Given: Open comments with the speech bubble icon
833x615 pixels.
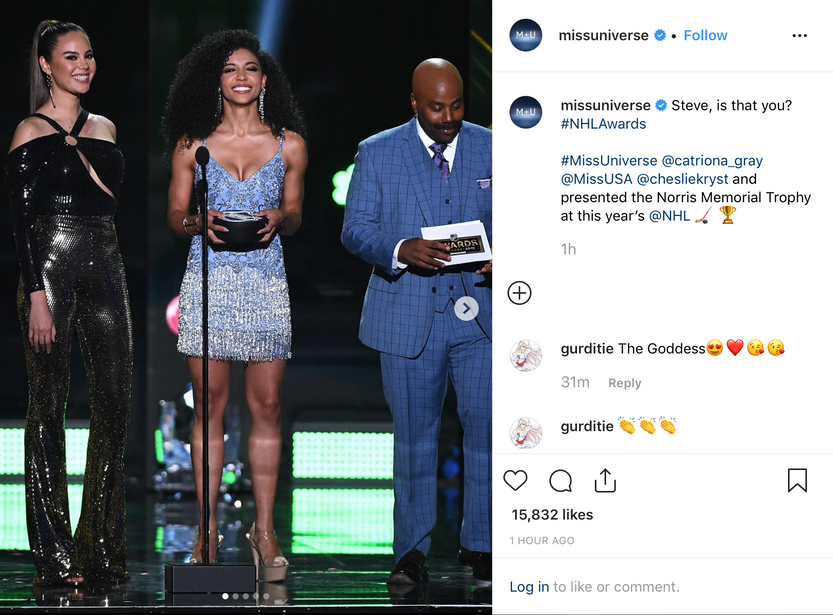Looking at the screenshot, I should 560,481.
